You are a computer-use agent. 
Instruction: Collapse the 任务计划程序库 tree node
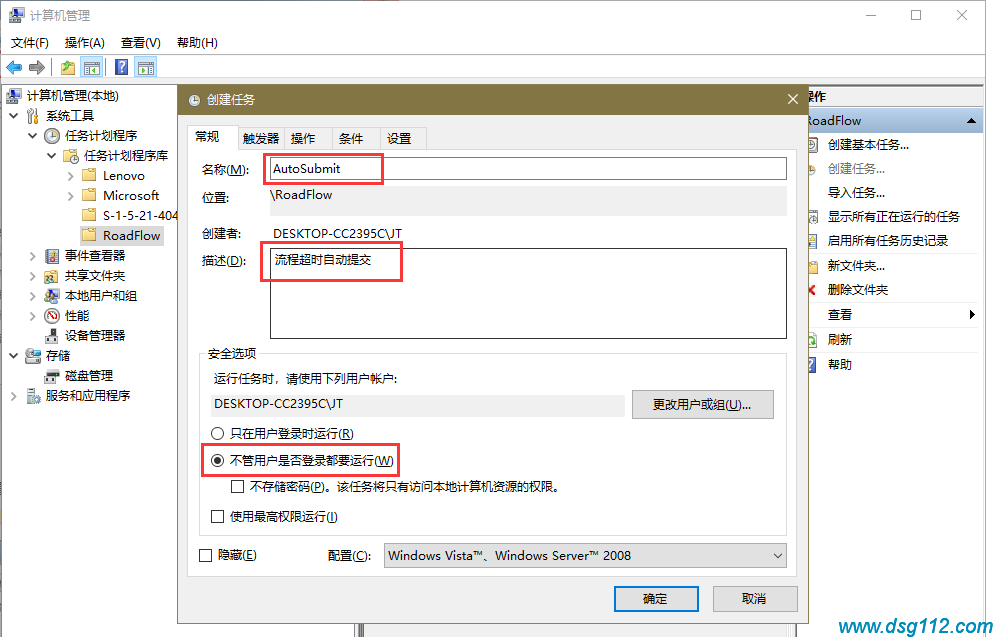(x=51, y=156)
